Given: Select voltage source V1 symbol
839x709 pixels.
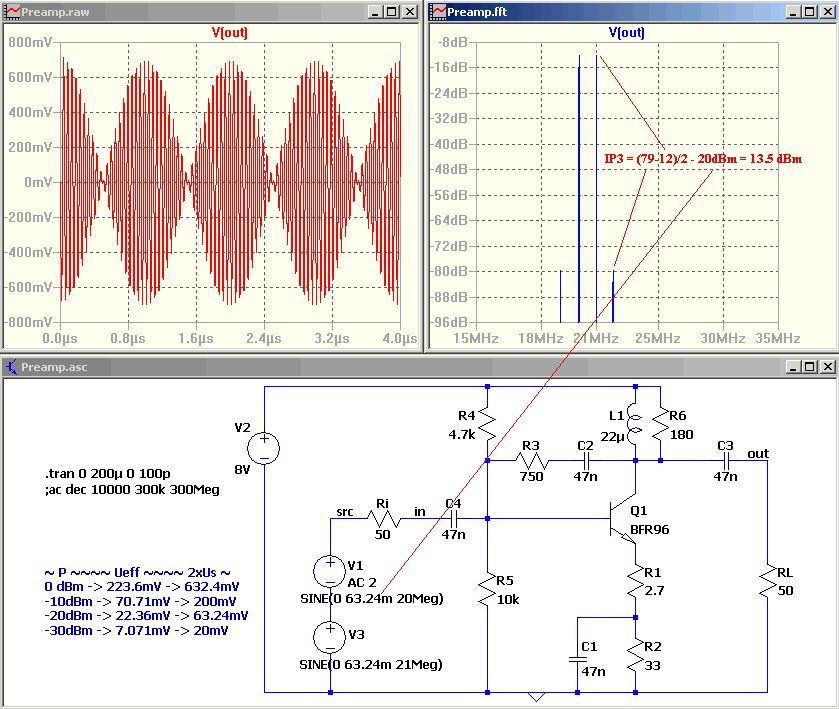Looking at the screenshot, I should tap(330, 571).
